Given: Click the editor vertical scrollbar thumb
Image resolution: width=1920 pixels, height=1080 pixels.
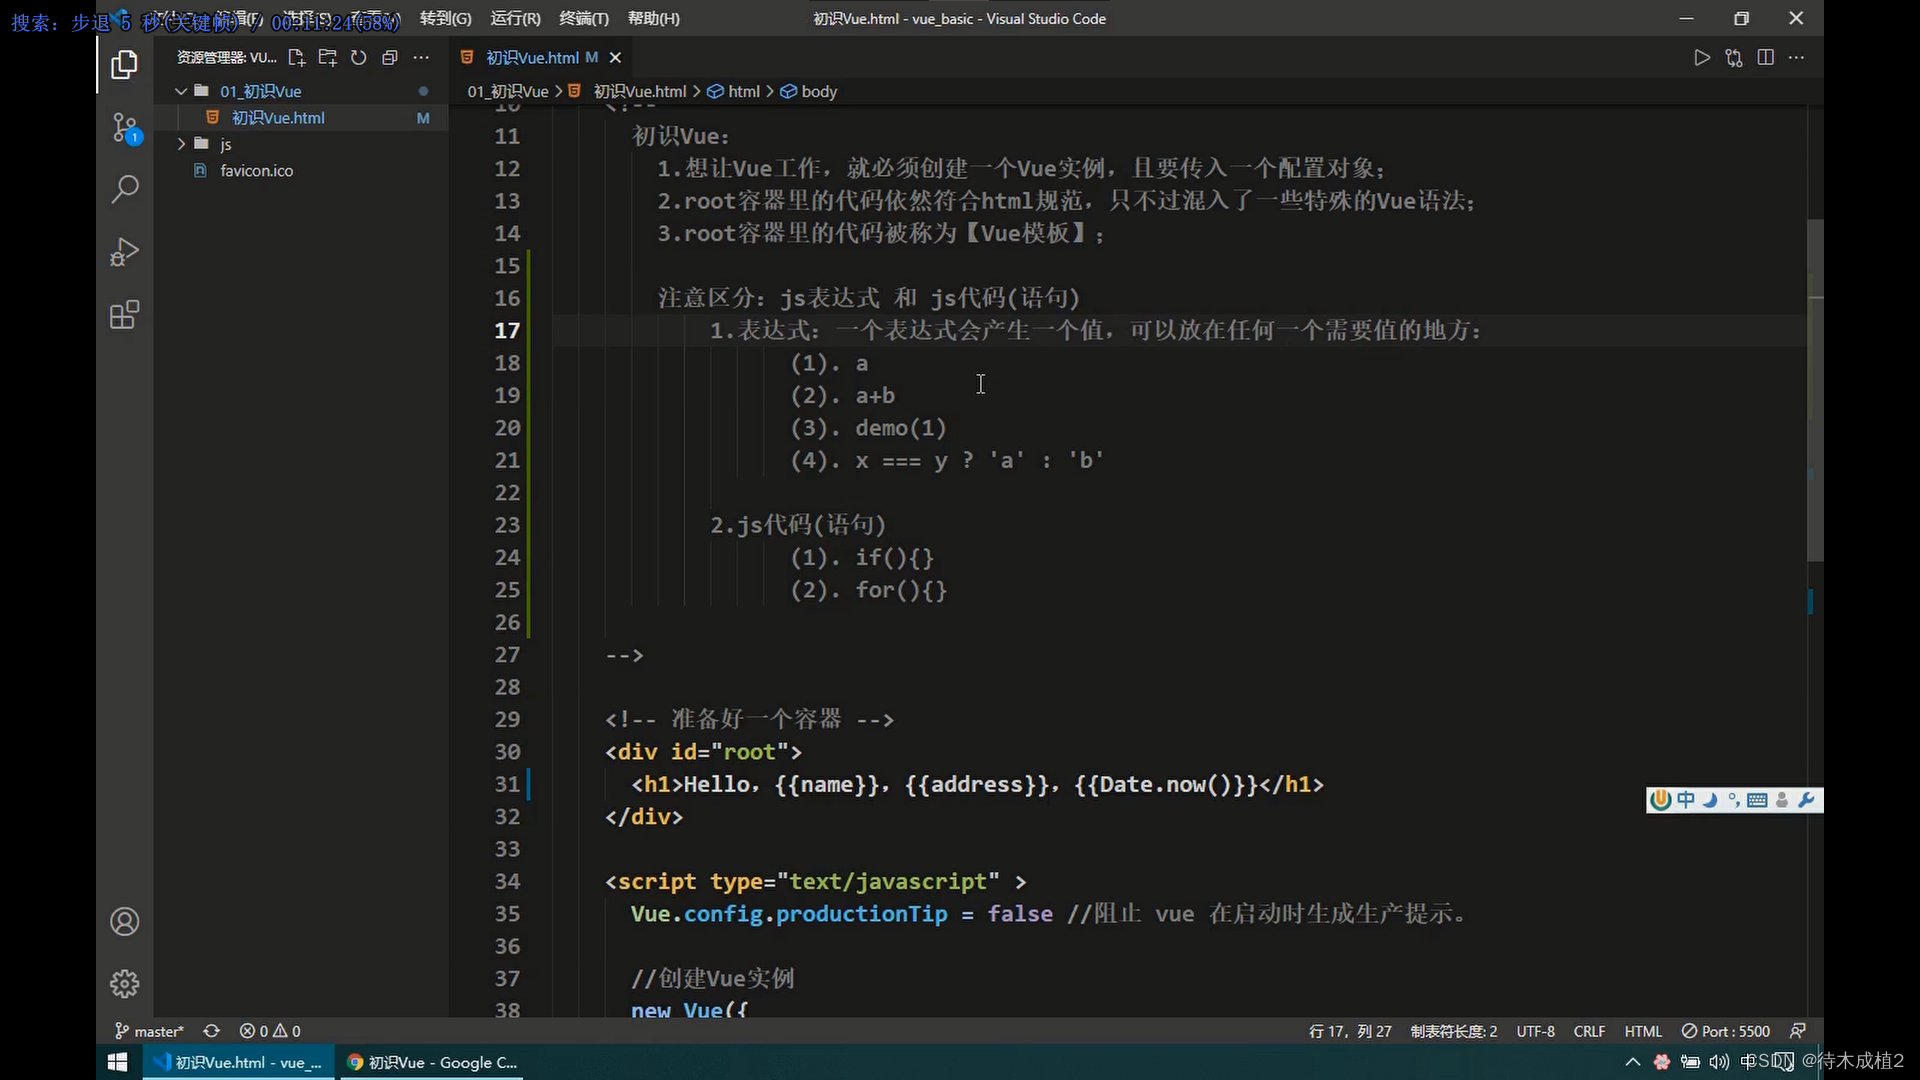Looking at the screenshot, I should point(1814,390).
